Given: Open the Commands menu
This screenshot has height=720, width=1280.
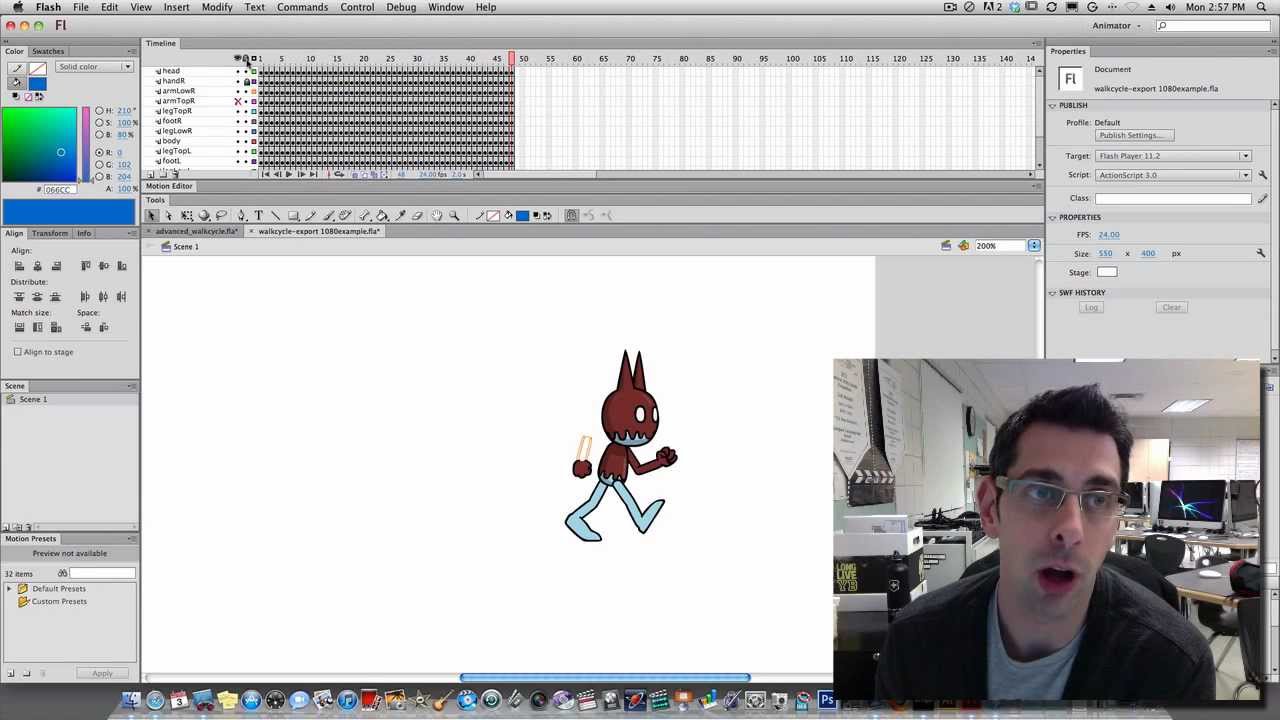Looking at the screenshot, I should click(x=302, y=7).
